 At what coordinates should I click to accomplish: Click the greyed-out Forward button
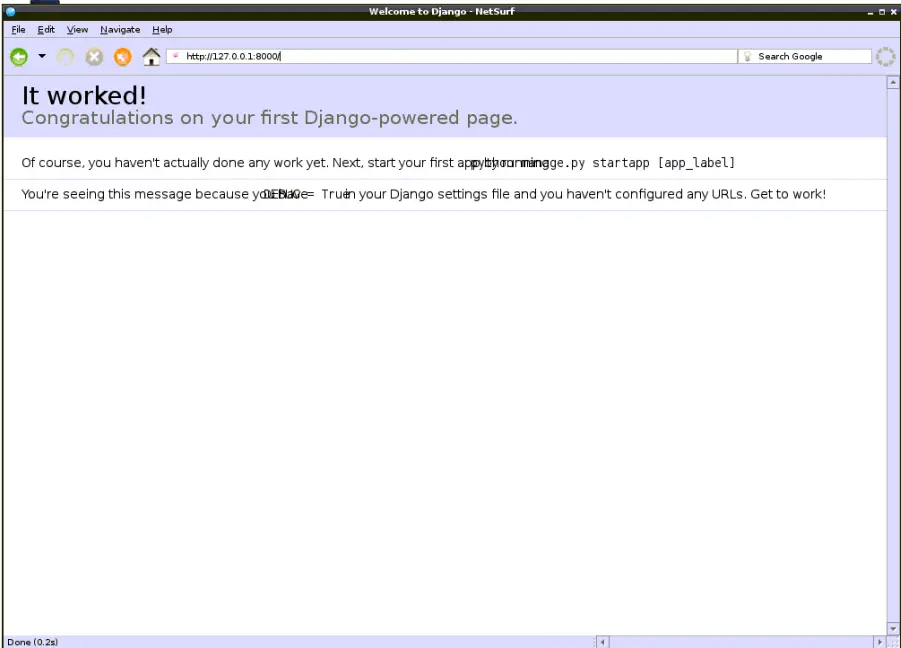click(x=65, y=56)
